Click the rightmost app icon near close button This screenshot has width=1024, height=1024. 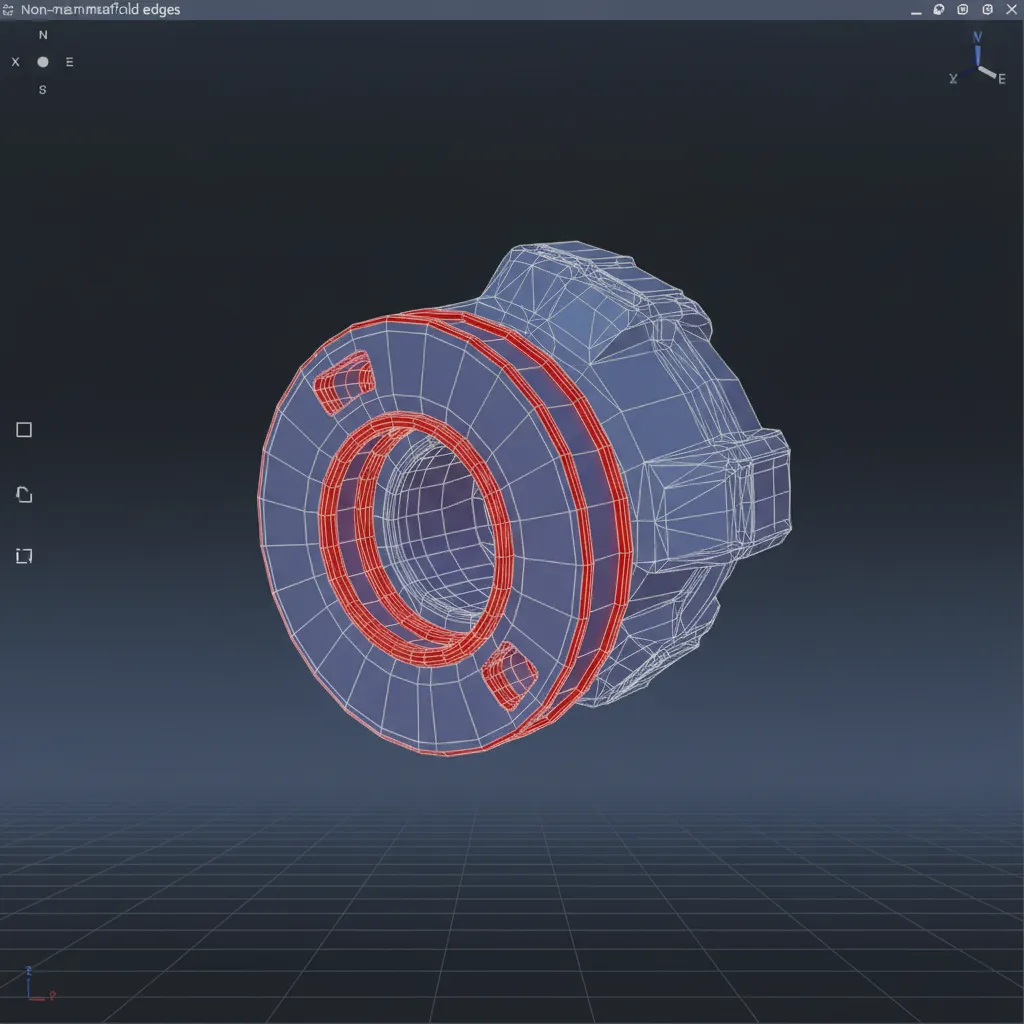(x=985, y=9)
